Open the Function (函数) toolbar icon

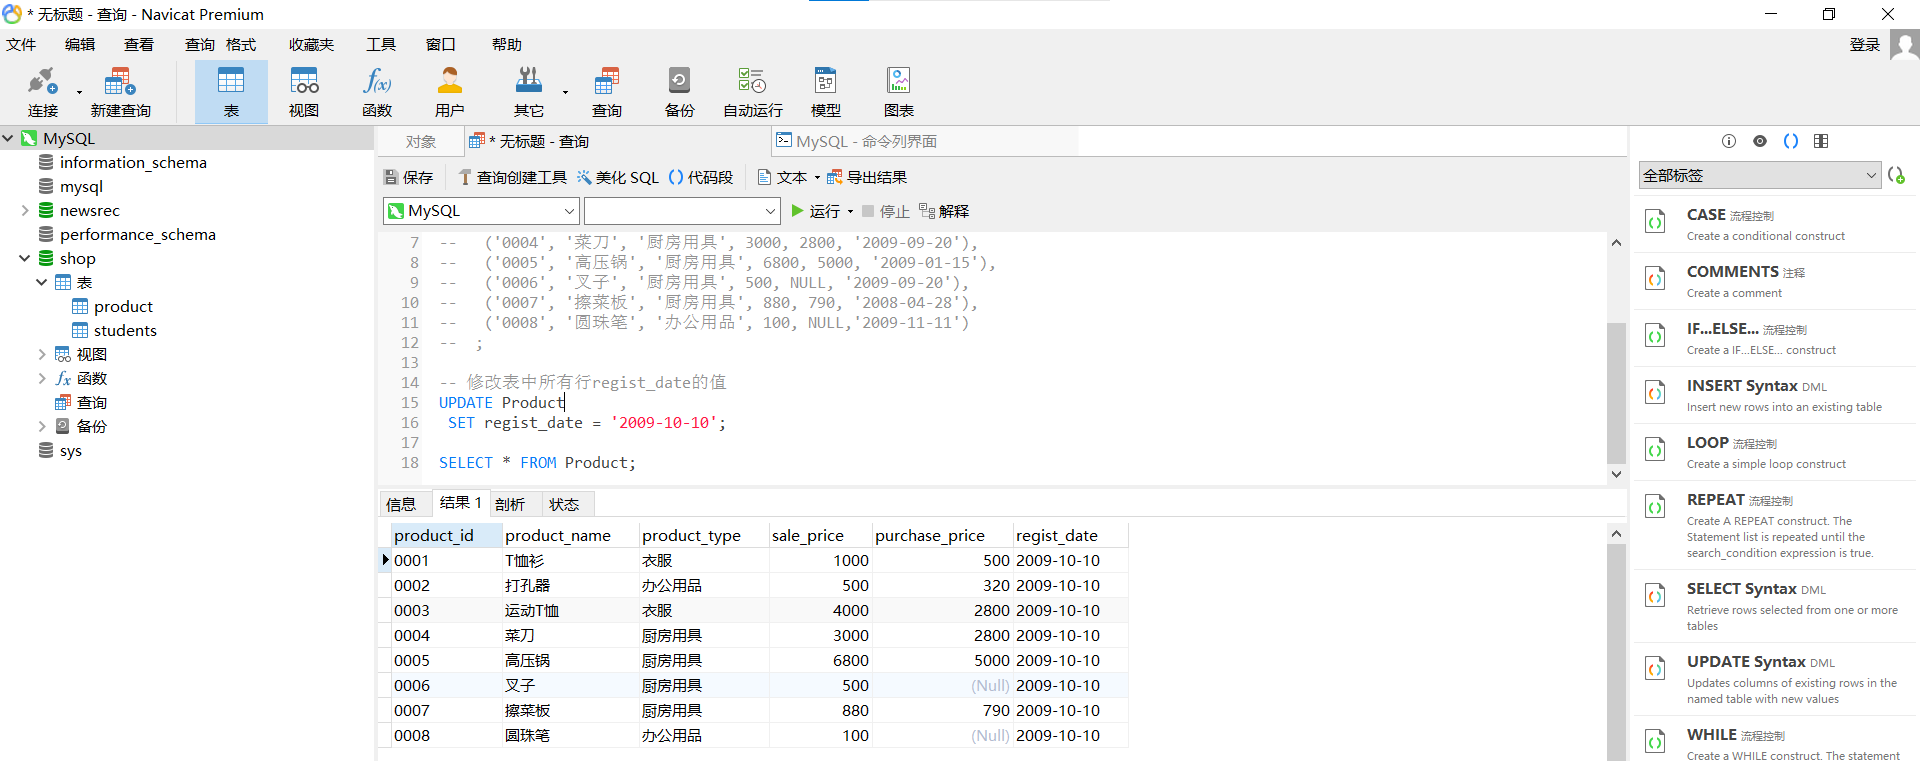pos(377,92)
